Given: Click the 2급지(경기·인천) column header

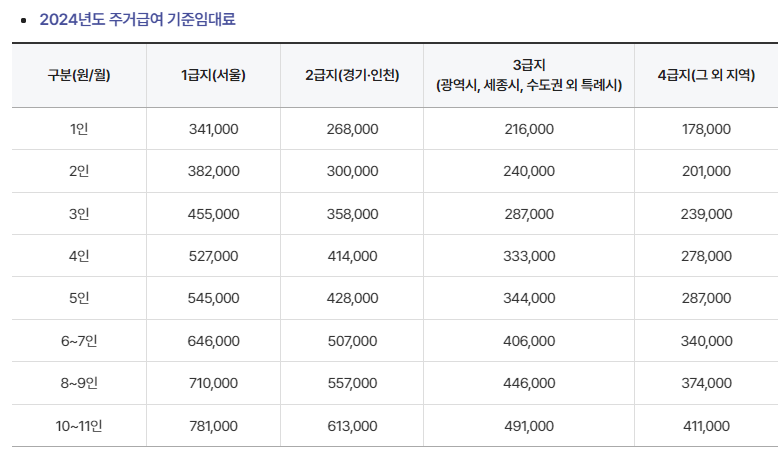Looking at the screenshot, I should click(352, 75).
